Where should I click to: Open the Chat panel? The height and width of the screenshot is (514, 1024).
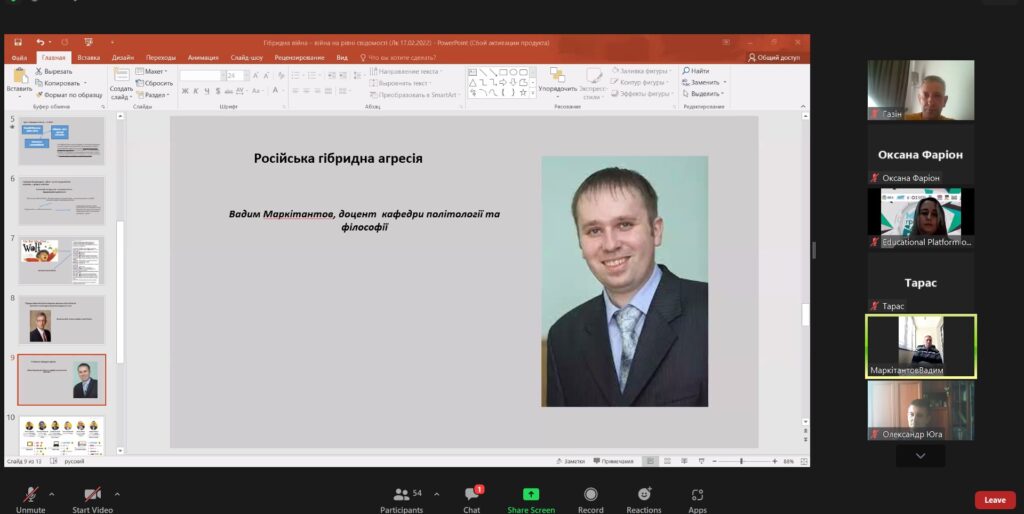pyautogui.click(x=472, y=495)
